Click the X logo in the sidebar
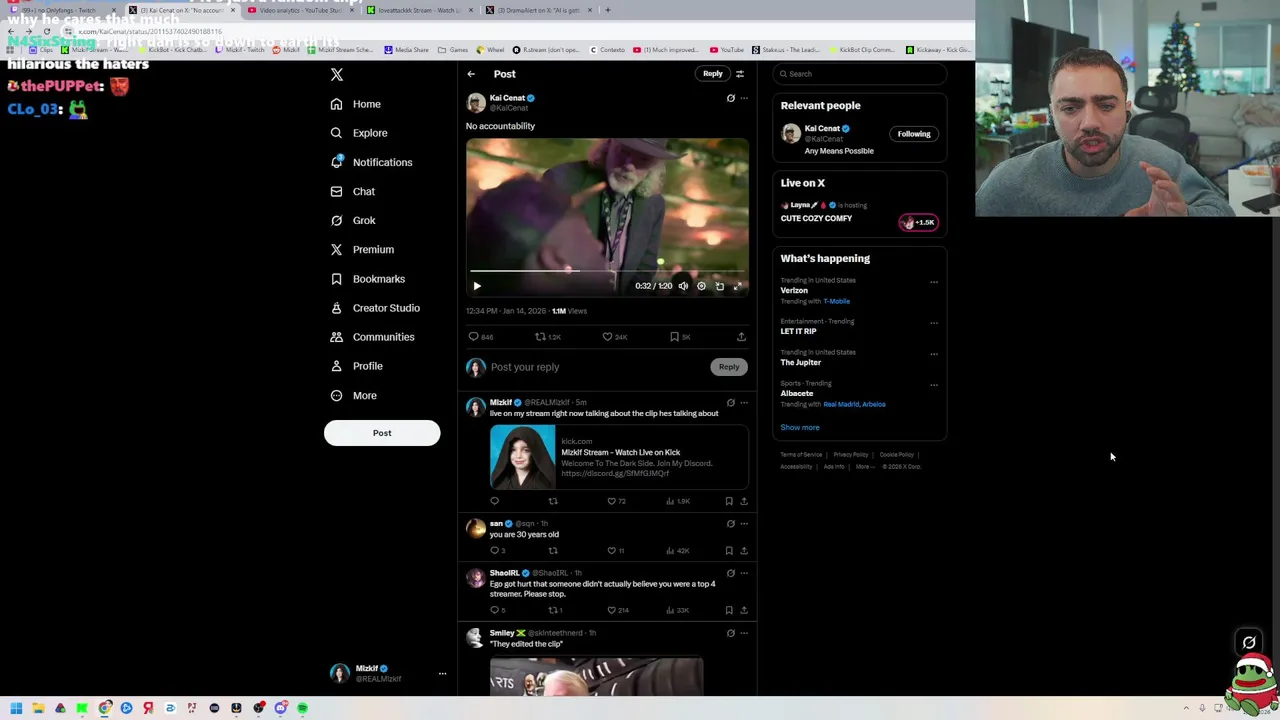This screenshot has height=720, width=1280. (337, 75)
